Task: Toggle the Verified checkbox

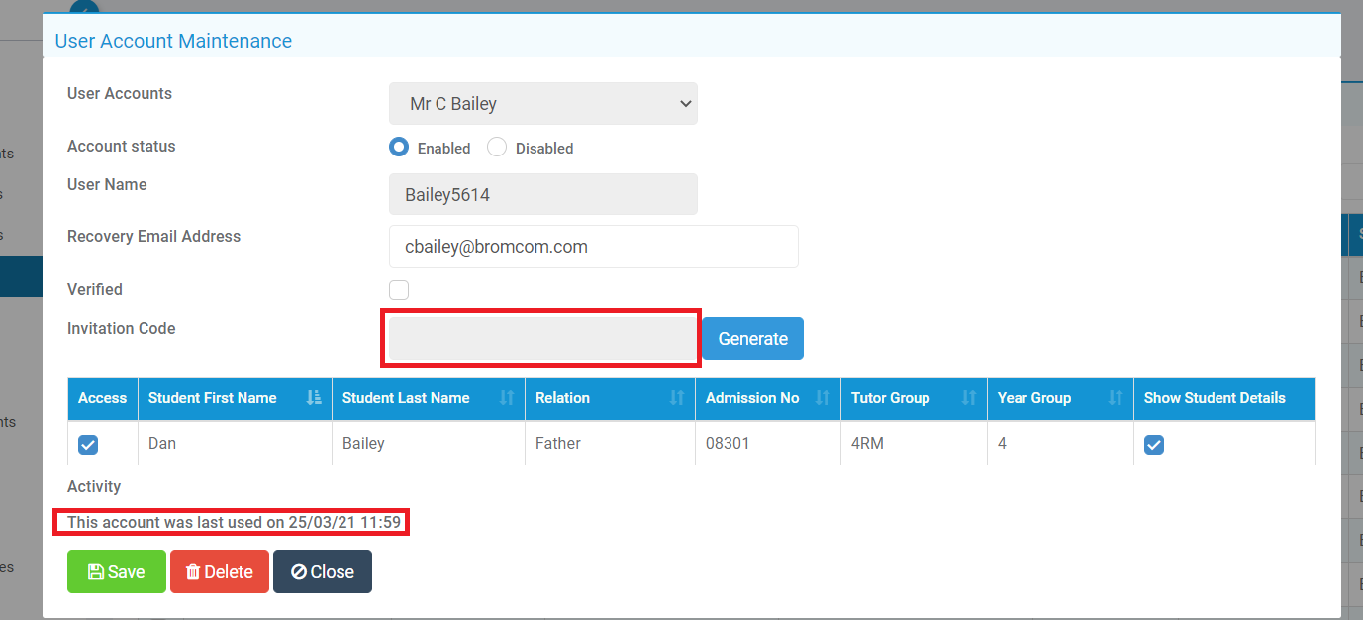Action: 398,289
